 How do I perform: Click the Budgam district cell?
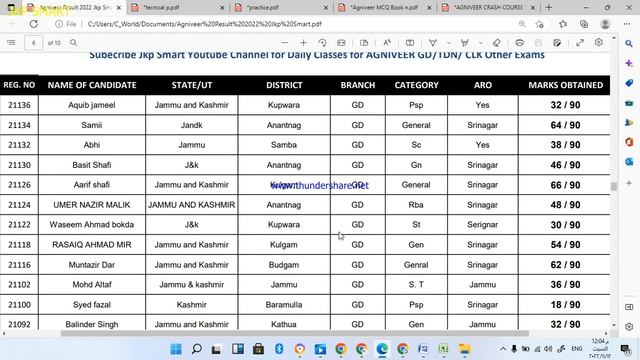coord(284,265)
